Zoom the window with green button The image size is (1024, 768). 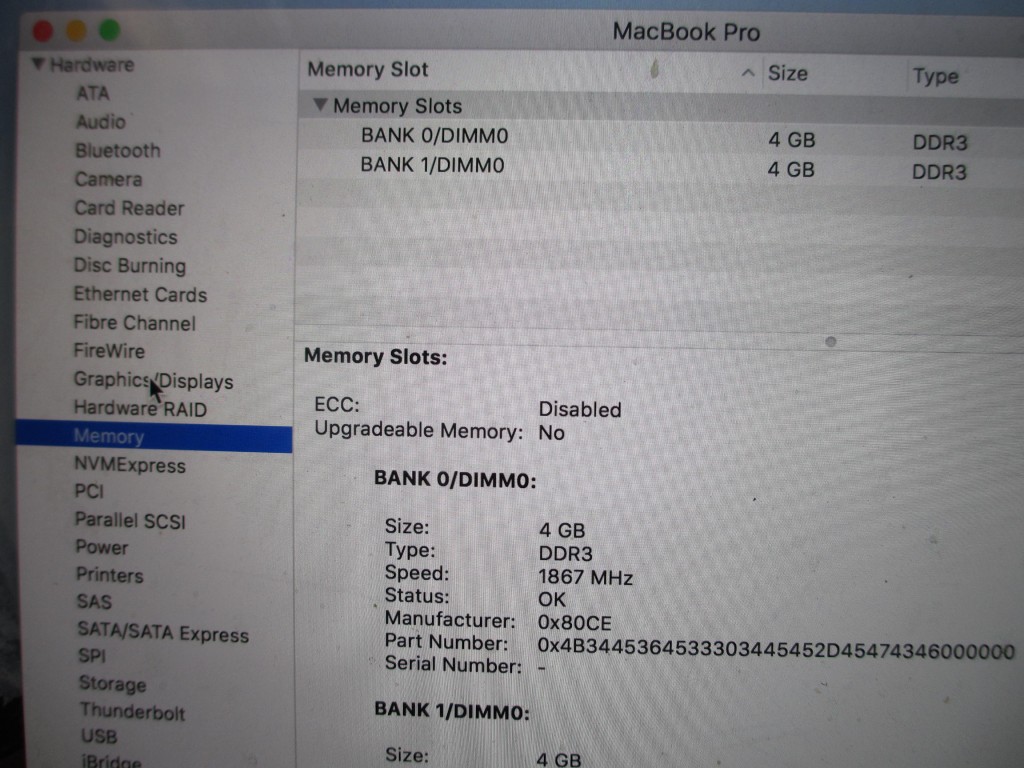click(x=110, y=30)
